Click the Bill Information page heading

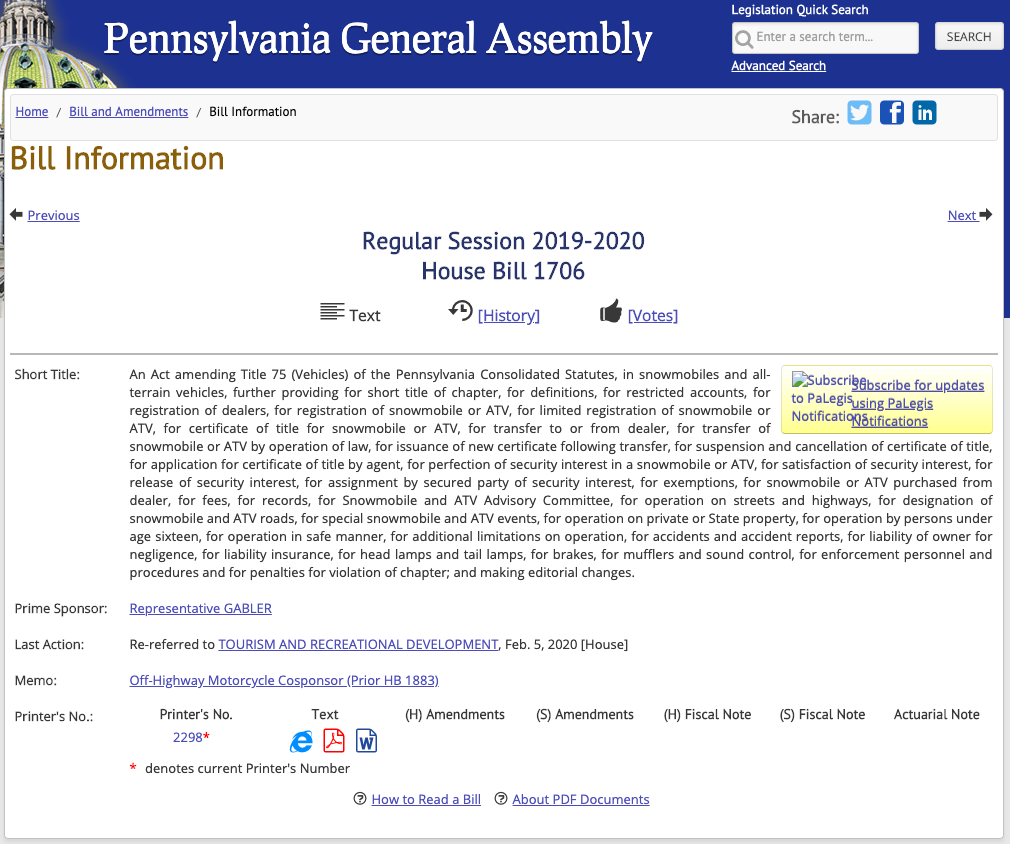coord(117,158)
